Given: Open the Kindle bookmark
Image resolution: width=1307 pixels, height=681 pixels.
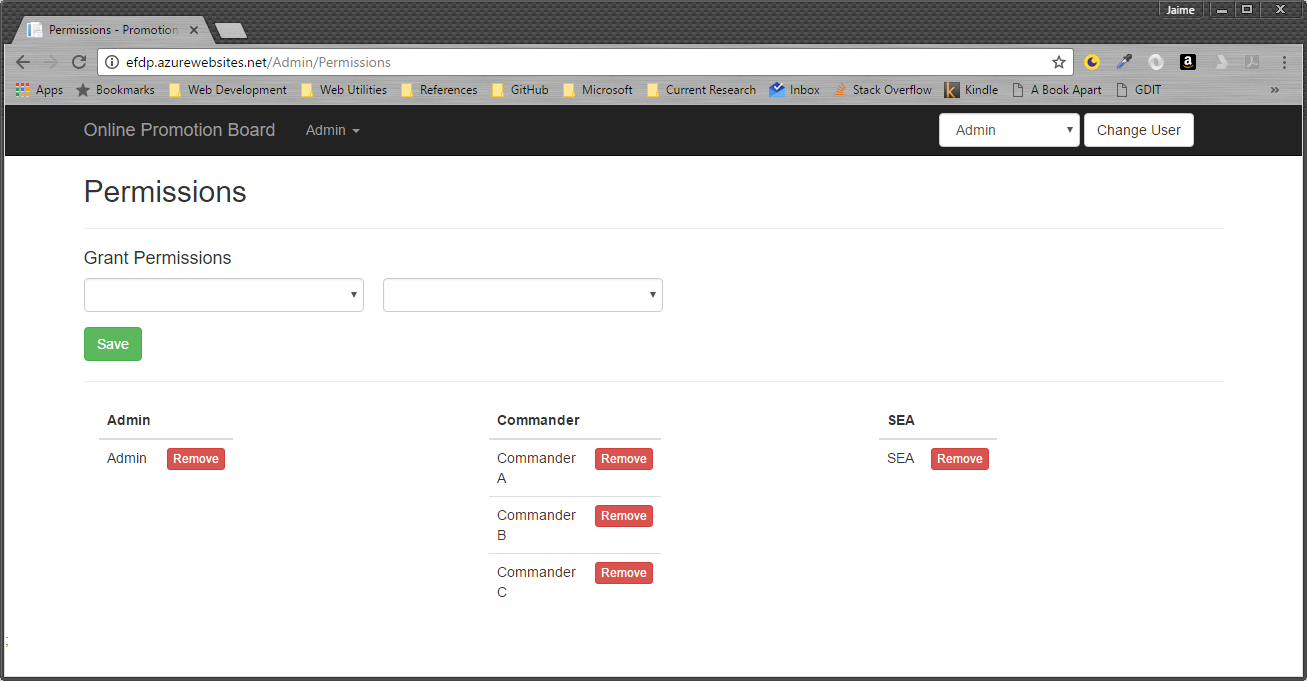Looking at the screenshot, I should coord(971,90).
